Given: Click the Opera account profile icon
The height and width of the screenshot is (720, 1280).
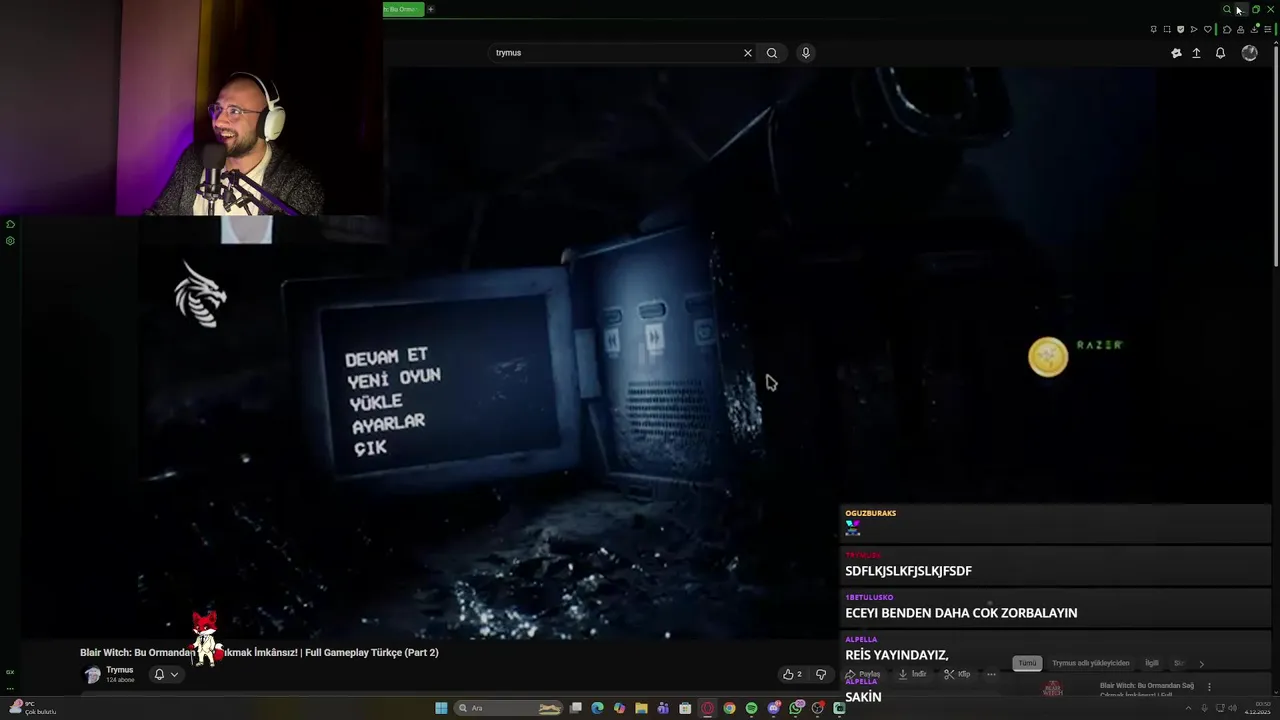Looking at the screenshot, I should [x=1241, y=29].
